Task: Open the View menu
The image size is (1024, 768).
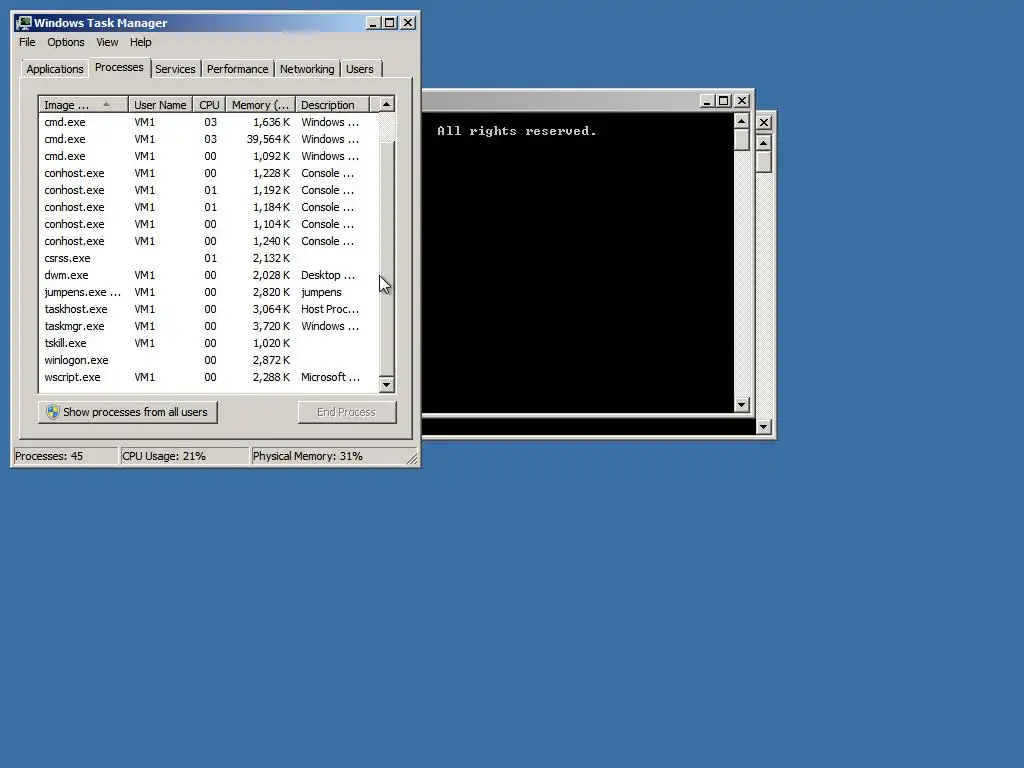Action: point(107,42)
